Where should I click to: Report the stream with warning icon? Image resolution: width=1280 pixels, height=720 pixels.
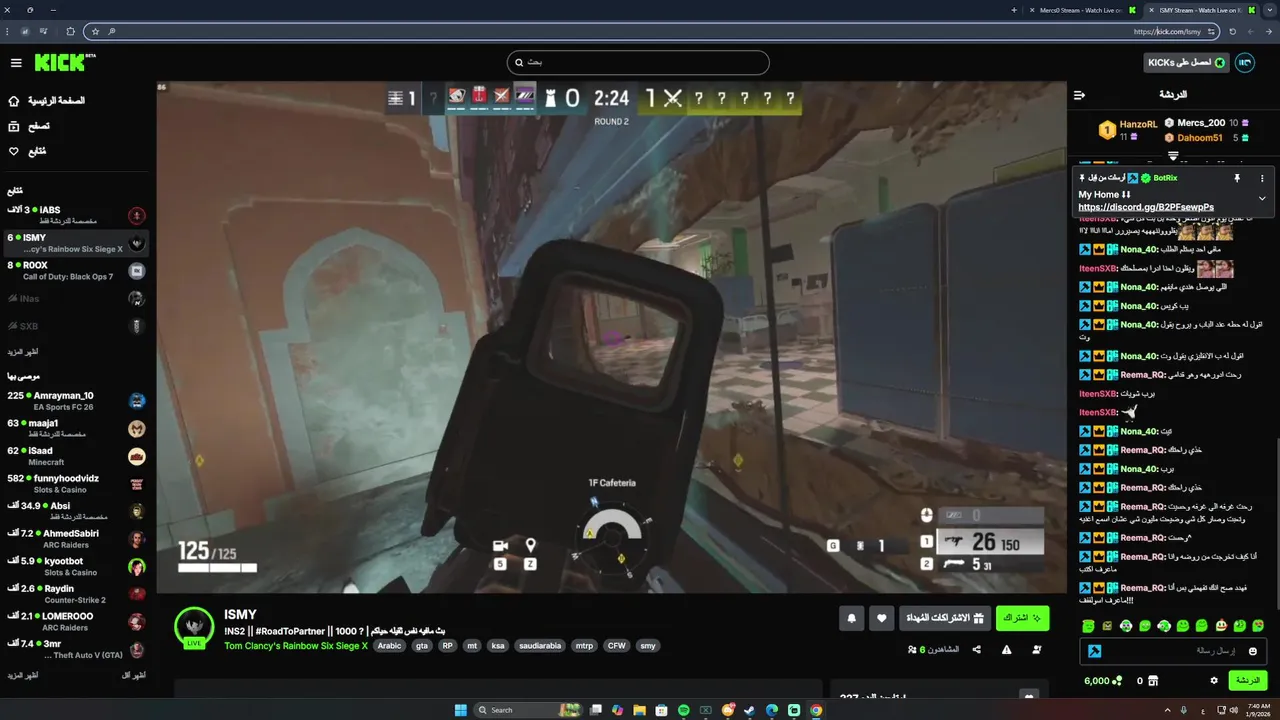(x=1007, y=649)
